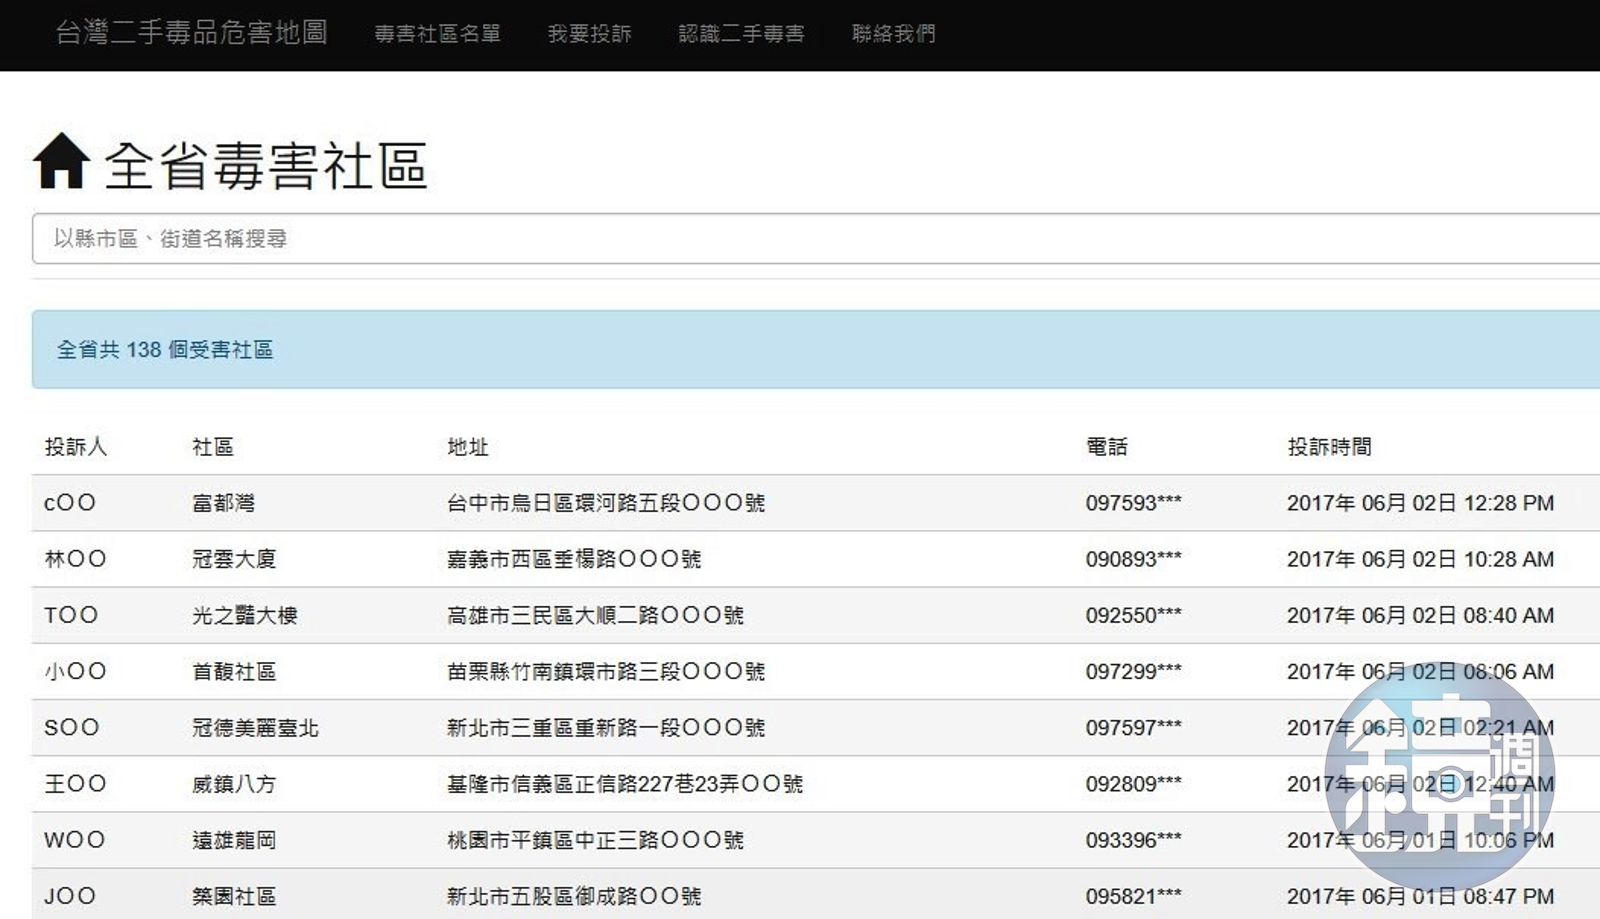Viewport: 1600px width, 919px height.
Task: Click the 首馥社區 row
Action: click(x=233, y=671)
